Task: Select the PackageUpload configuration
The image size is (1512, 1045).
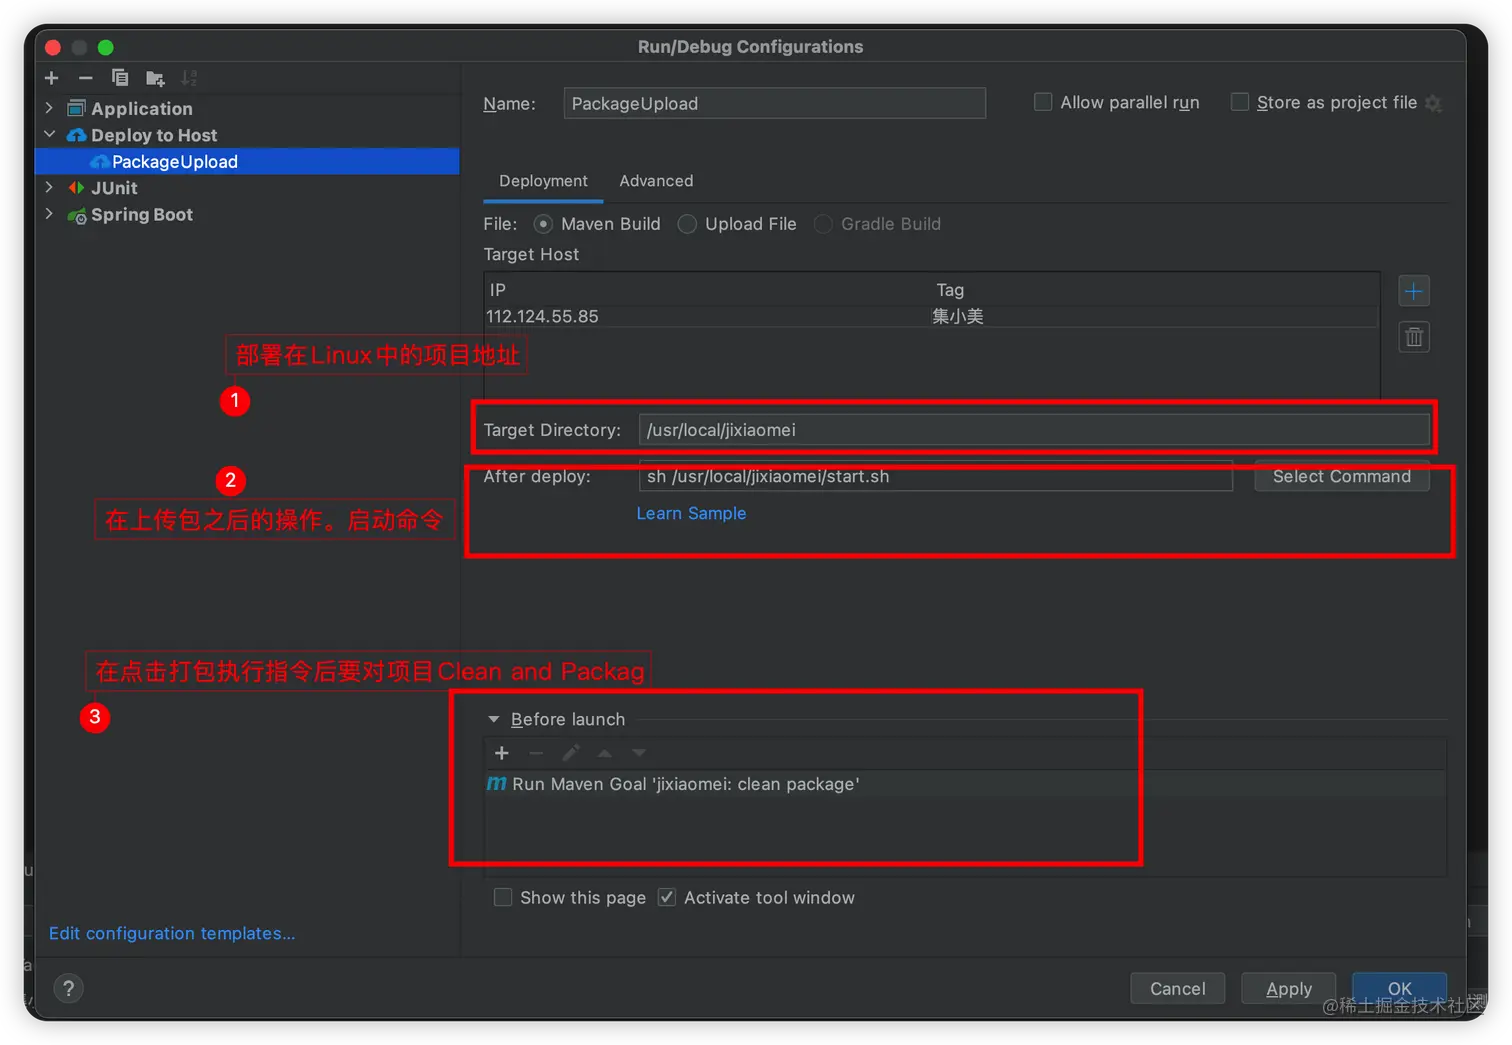Action: point(247,161)
